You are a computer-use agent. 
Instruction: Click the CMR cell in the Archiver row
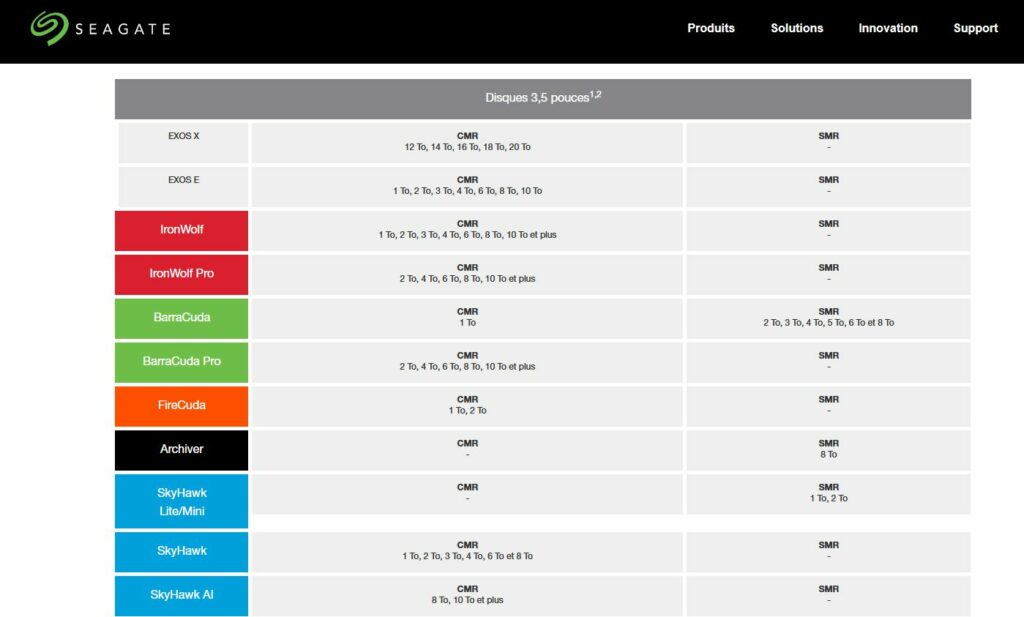[468, 450]
